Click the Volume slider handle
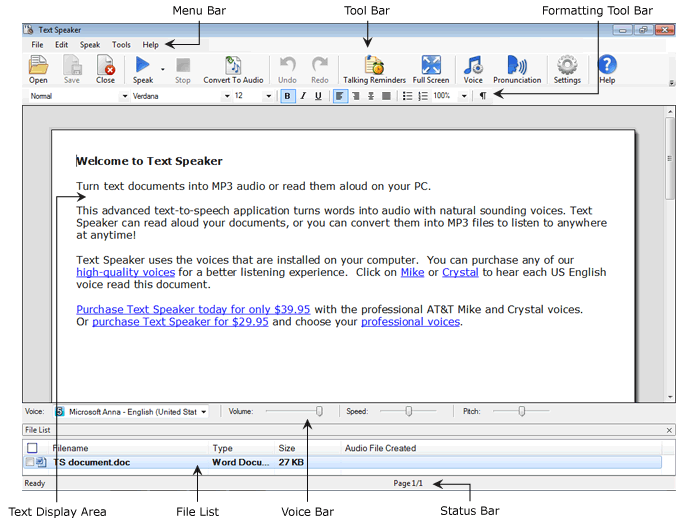 (x=320, y=410)
